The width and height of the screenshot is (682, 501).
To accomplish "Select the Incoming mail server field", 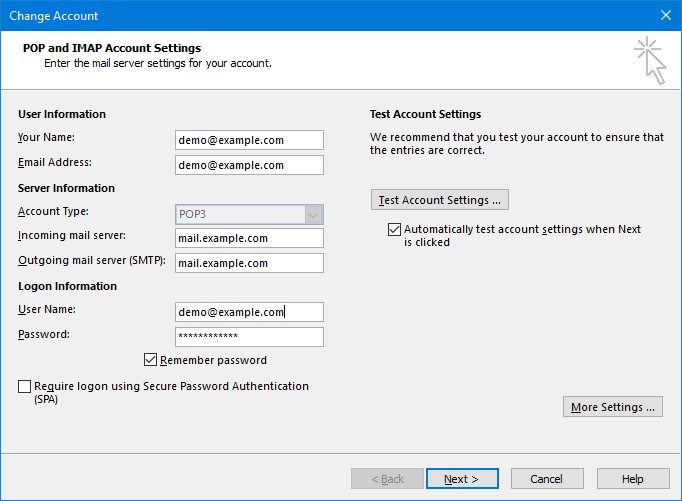I will tap(249, 238).
